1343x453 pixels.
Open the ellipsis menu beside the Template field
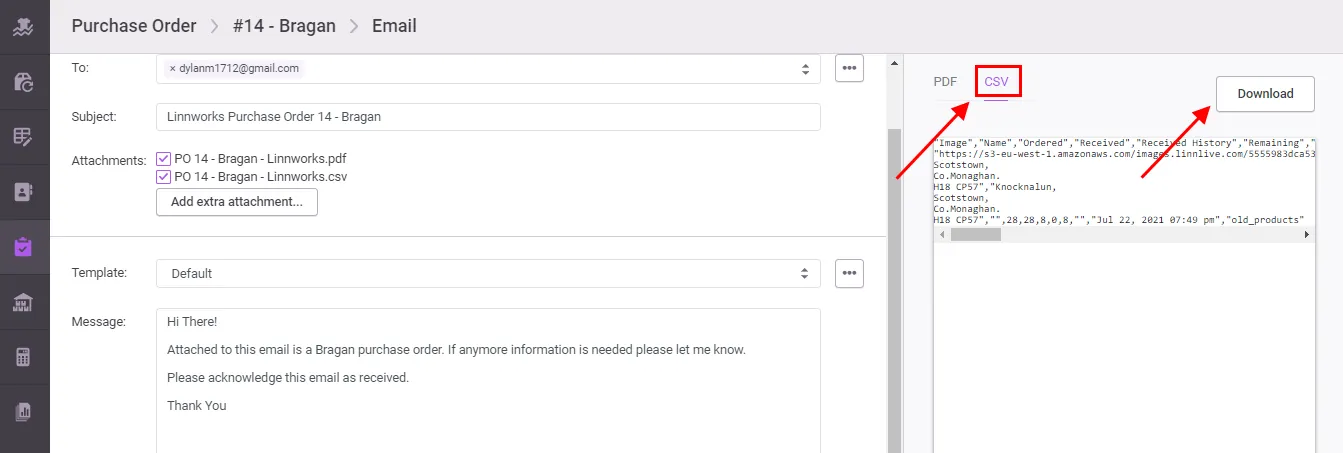click(x=849, y=273)
